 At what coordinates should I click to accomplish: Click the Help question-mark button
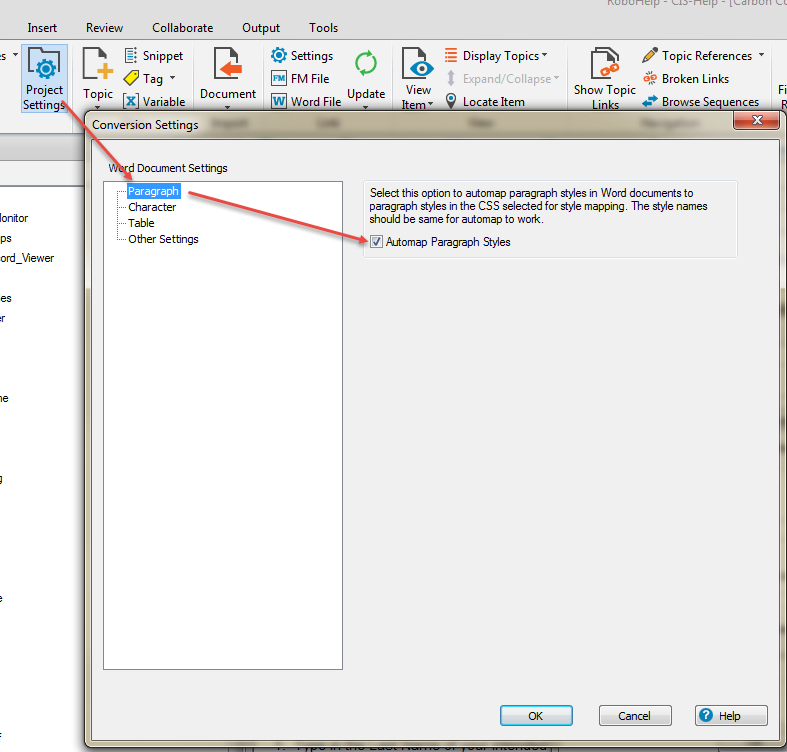click(731, 715)
